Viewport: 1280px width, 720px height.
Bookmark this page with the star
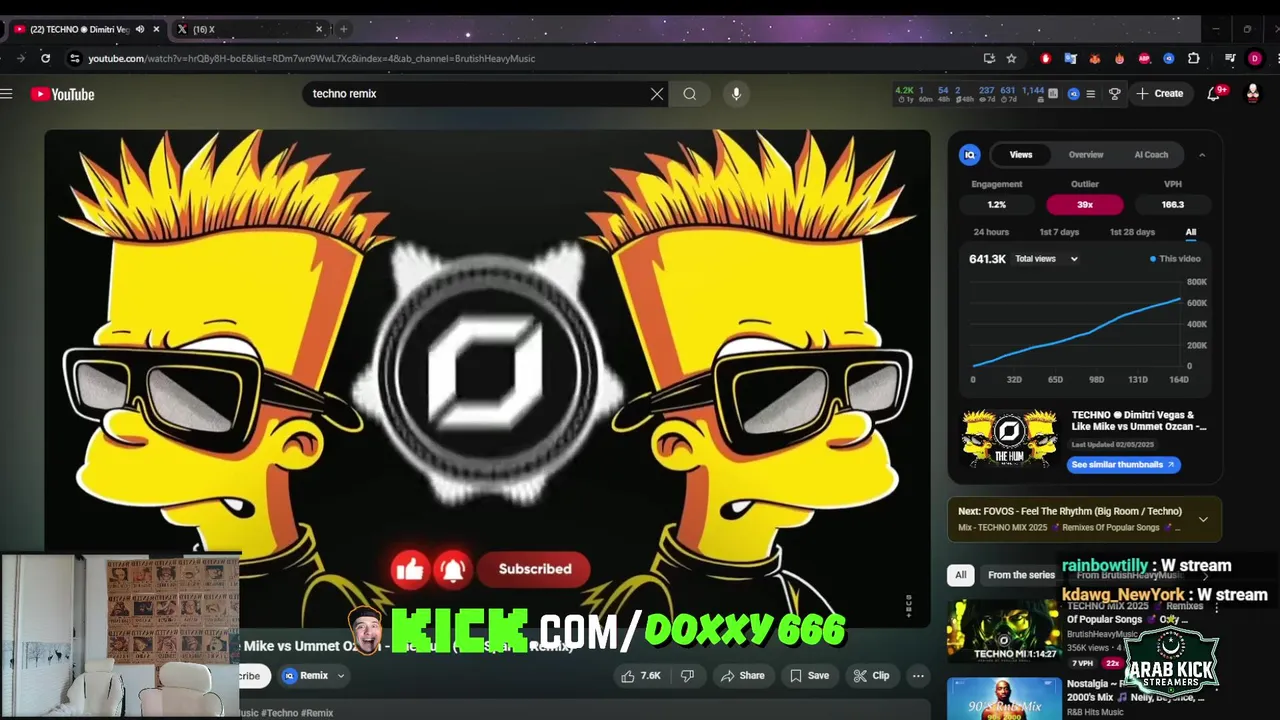(x=1011, y=58)
